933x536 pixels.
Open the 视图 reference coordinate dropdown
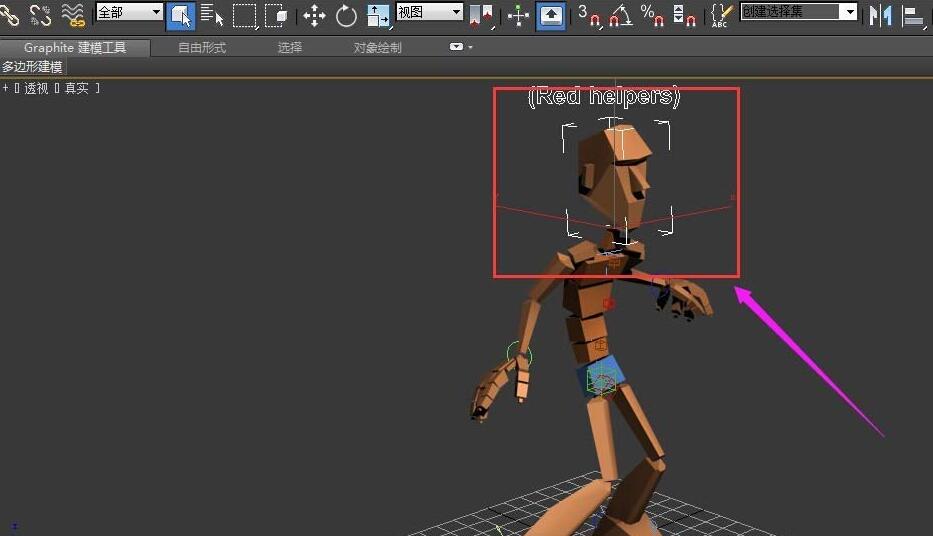point(429,13)
